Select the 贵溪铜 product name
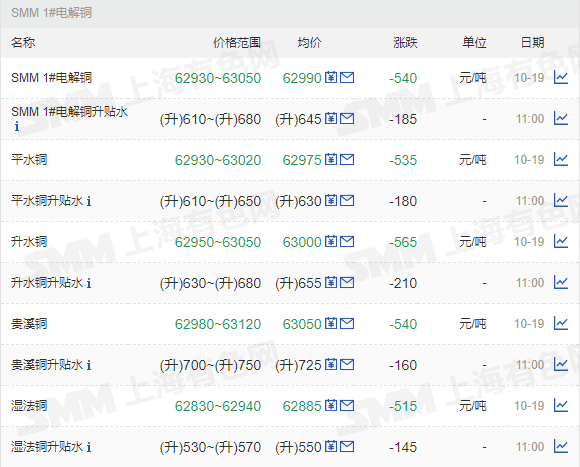This screenshot has width=580, height=467. 29,324
